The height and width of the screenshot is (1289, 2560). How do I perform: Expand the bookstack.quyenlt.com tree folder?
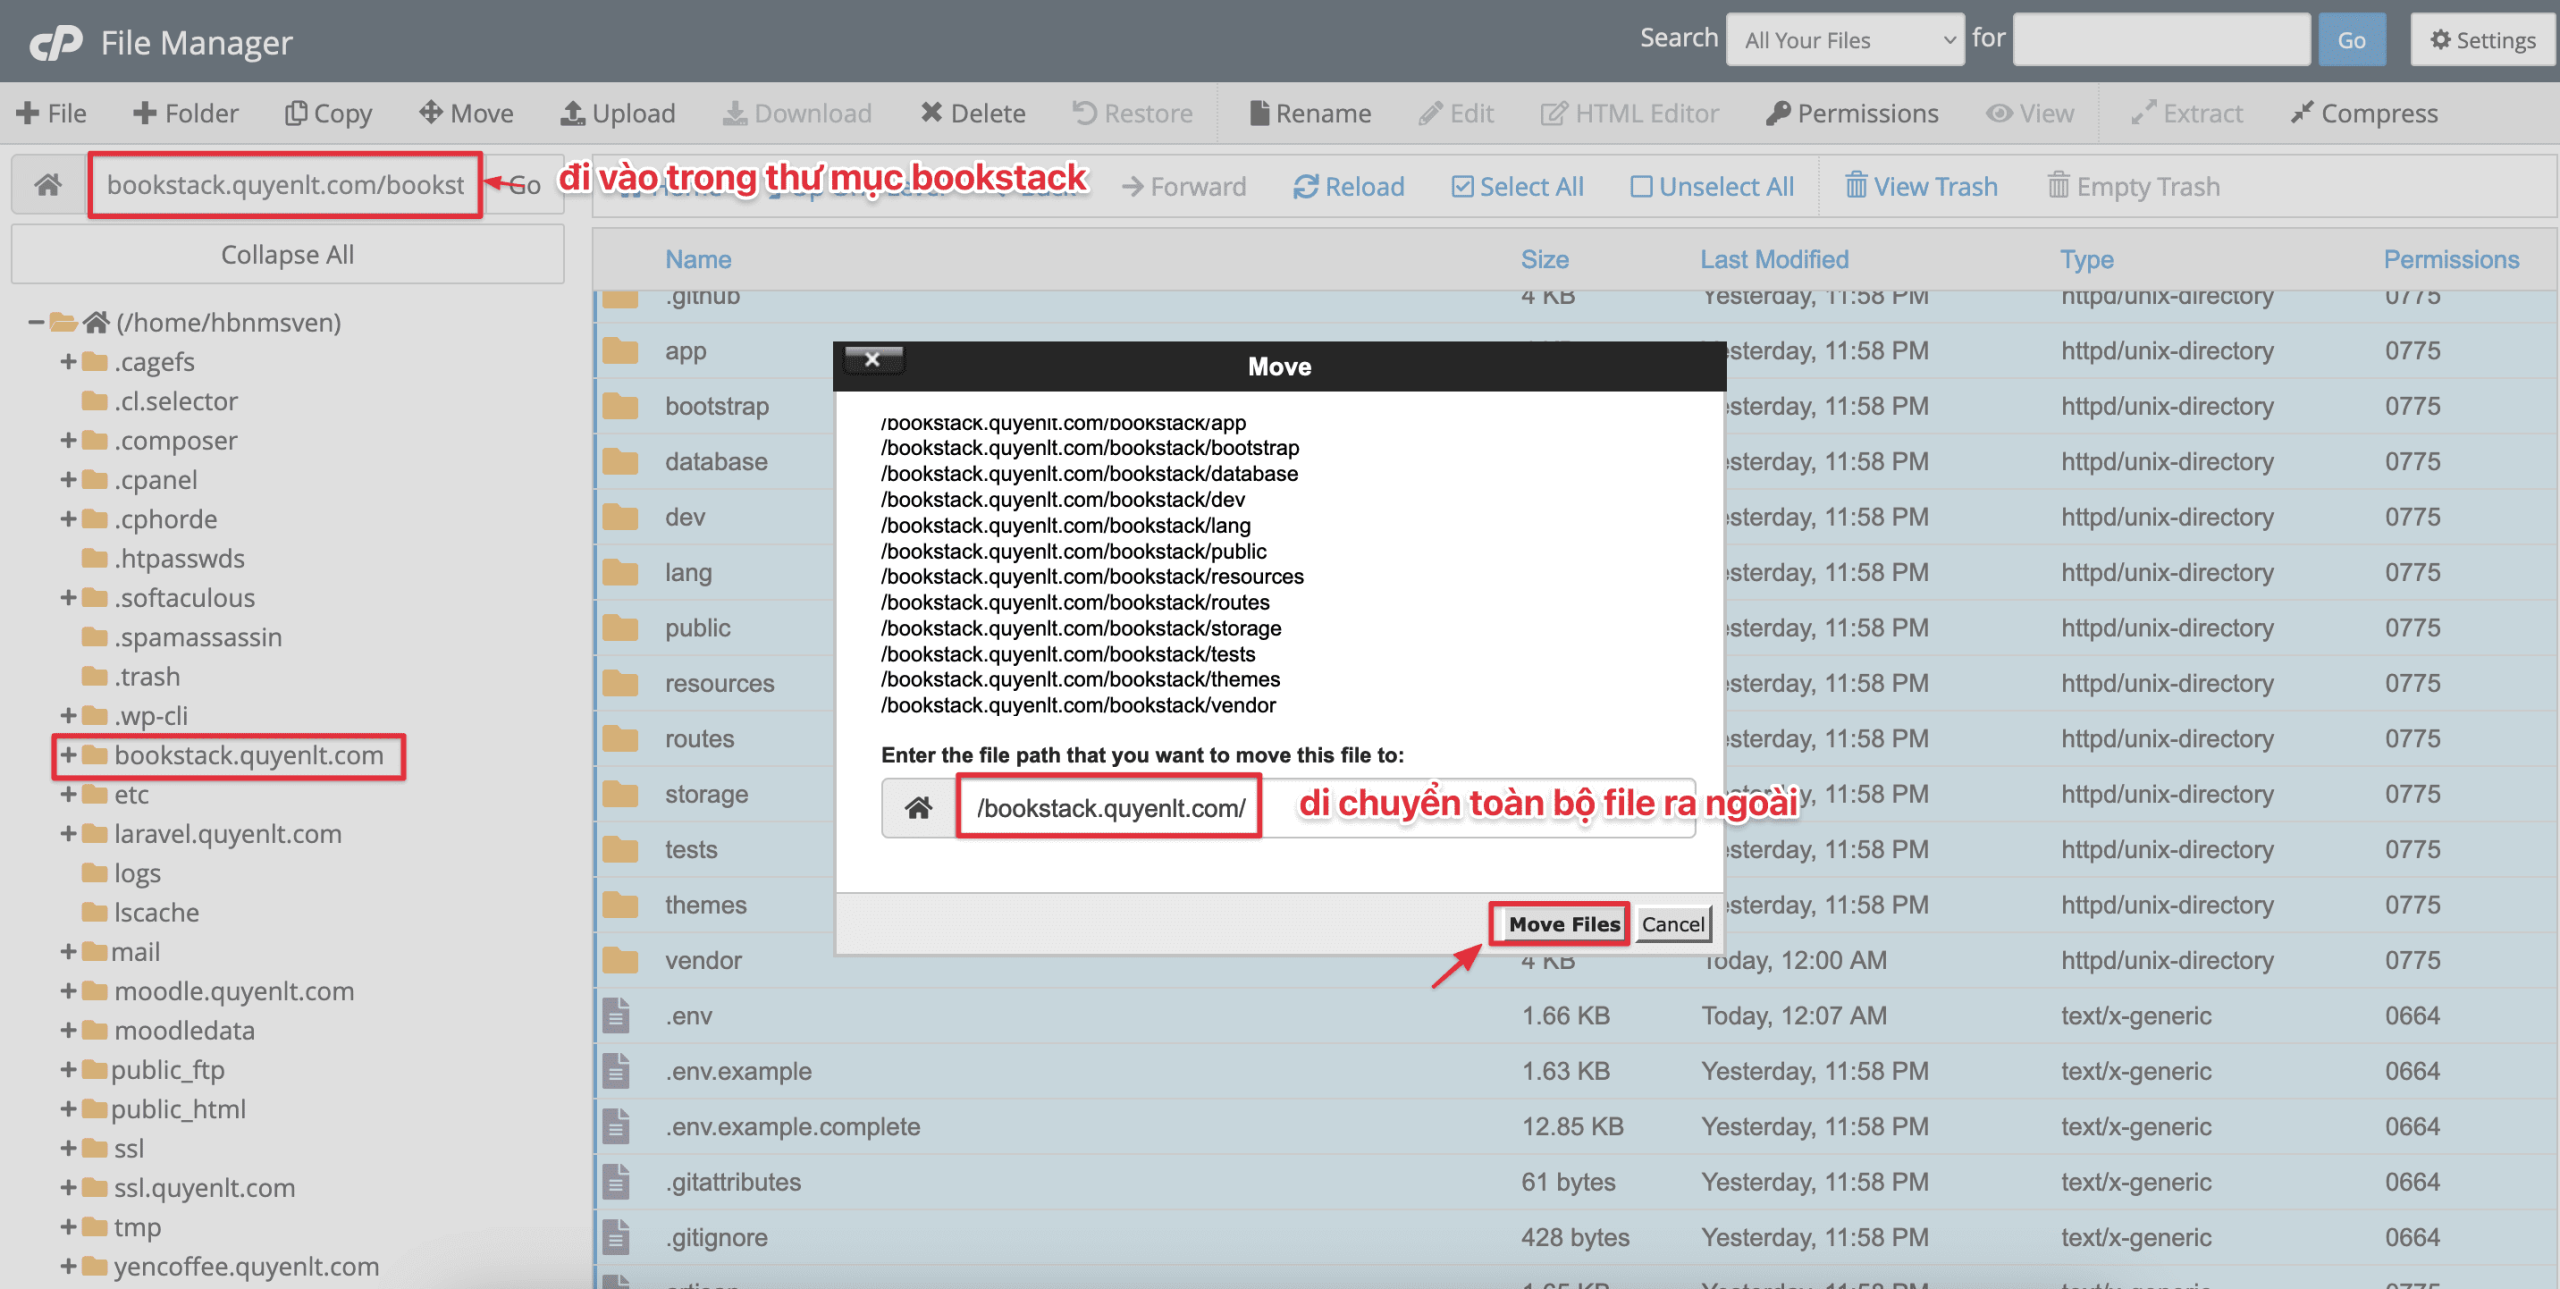[68, 755]
